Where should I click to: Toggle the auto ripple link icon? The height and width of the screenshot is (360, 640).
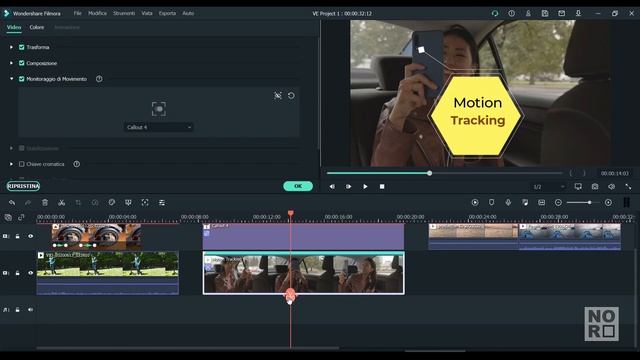click(21, 217)
